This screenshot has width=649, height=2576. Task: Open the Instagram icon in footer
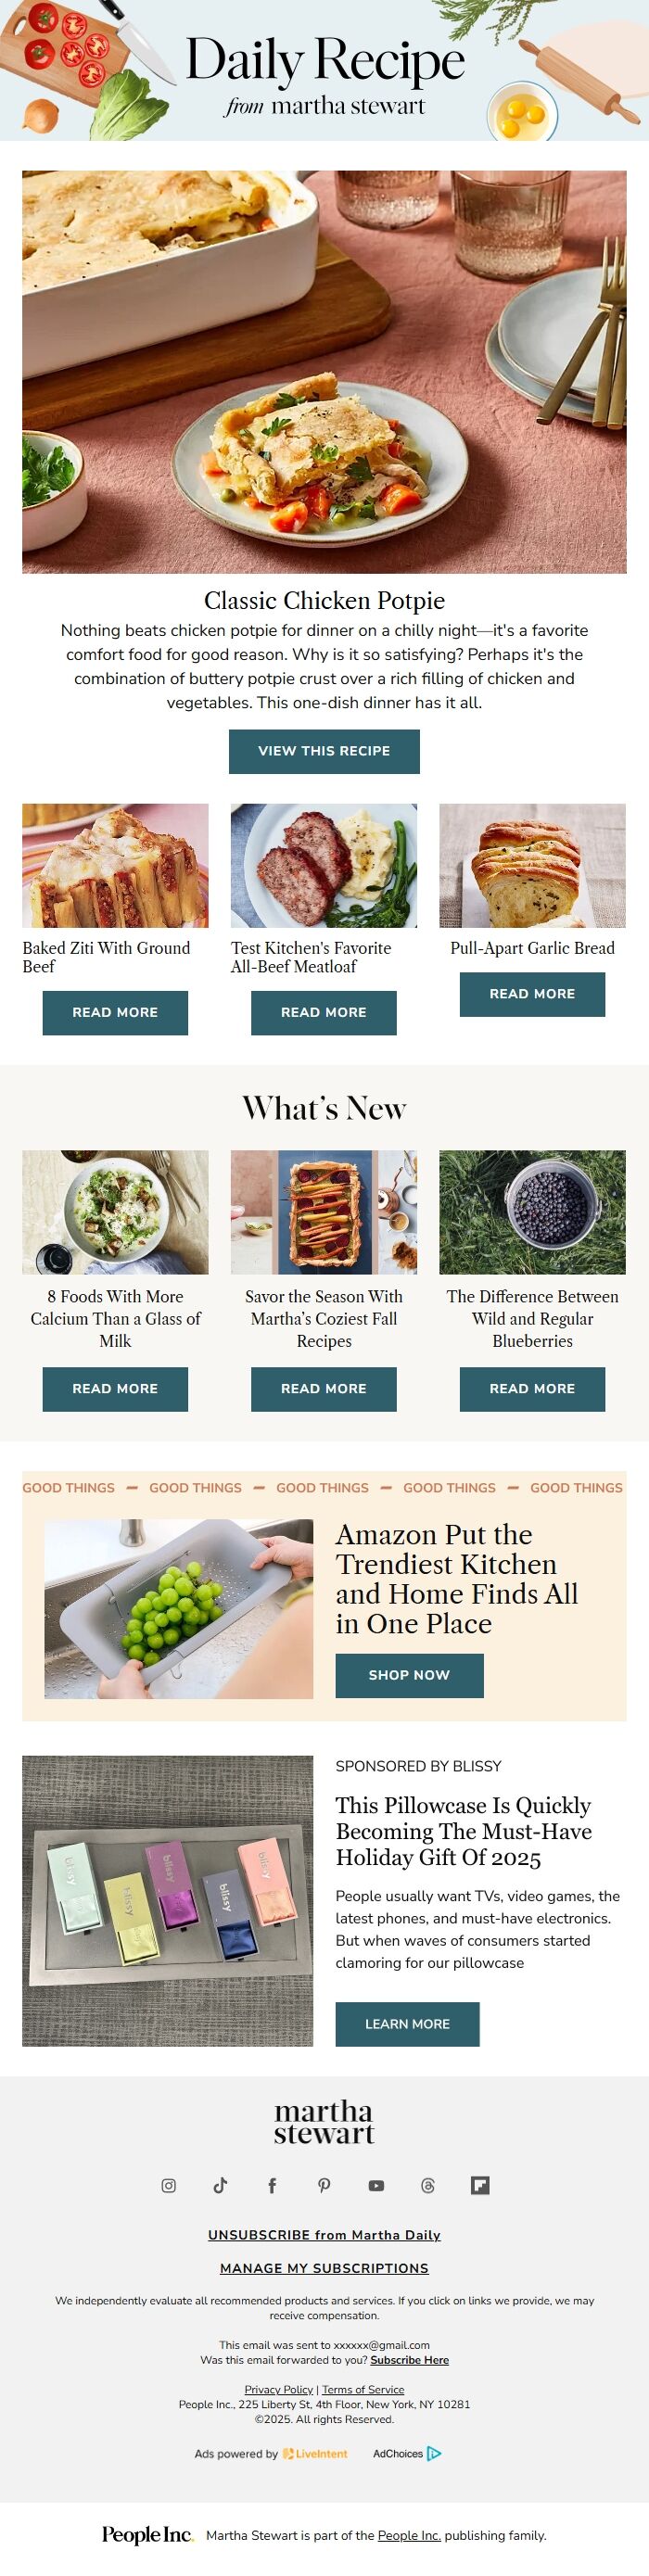coord(169,2185)
